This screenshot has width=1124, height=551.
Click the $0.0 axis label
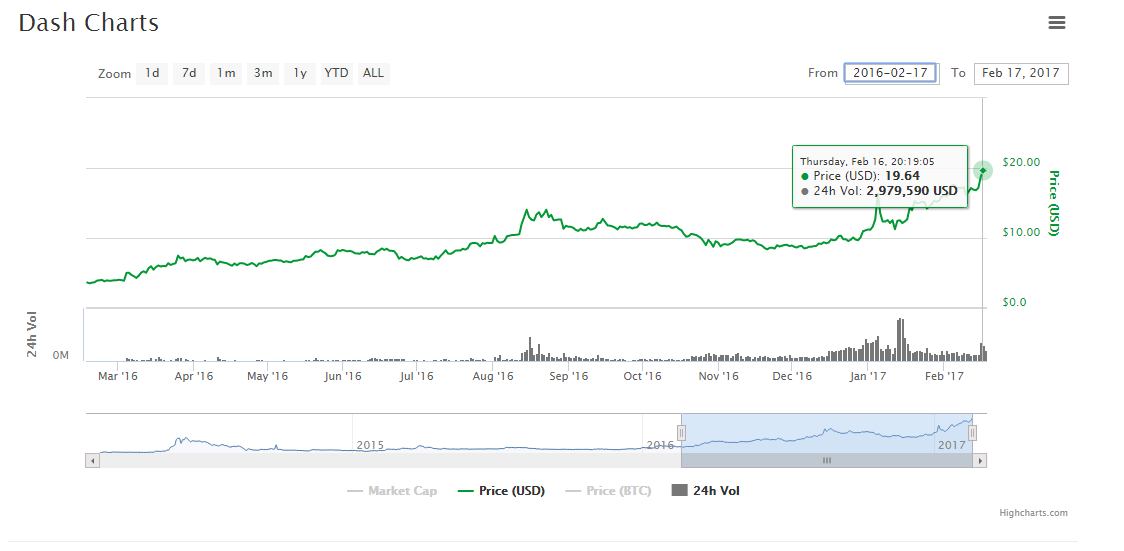coord(1014,302)
